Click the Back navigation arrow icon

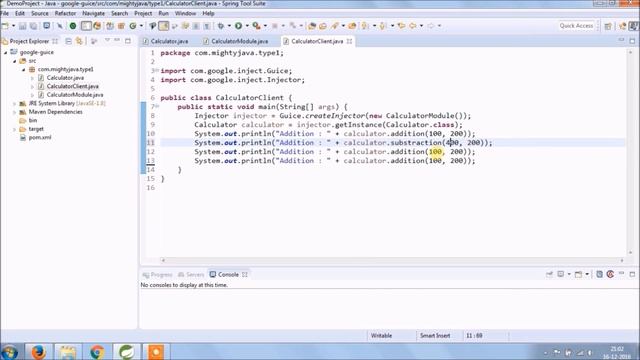click(x=413, y=26)
